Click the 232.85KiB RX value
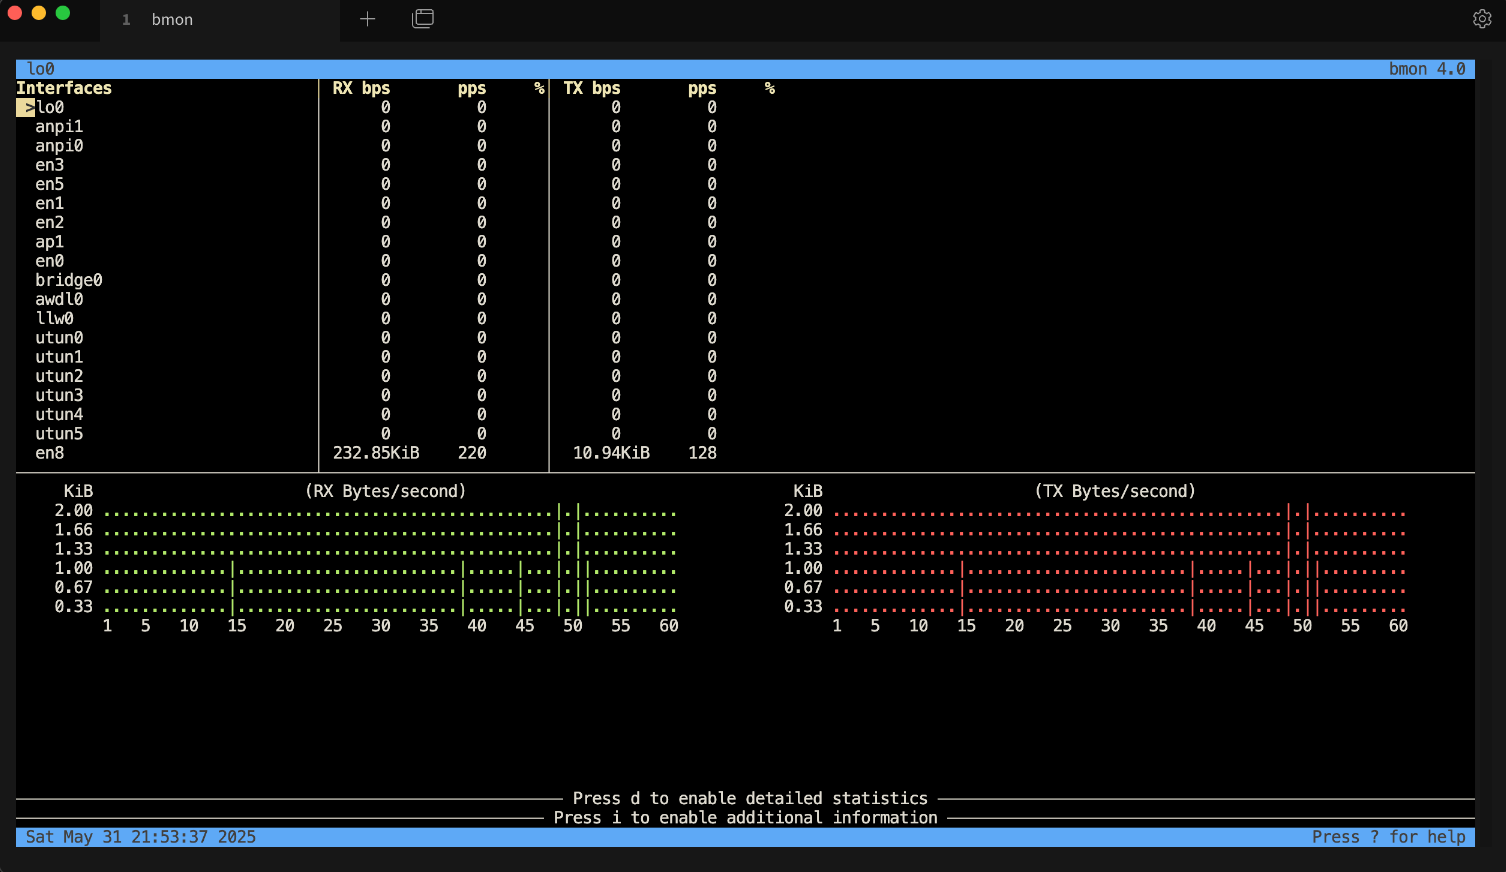Image resolution: width=1506 pixels, height=872 pixels. pyautogui.click(x=376, y=453)
